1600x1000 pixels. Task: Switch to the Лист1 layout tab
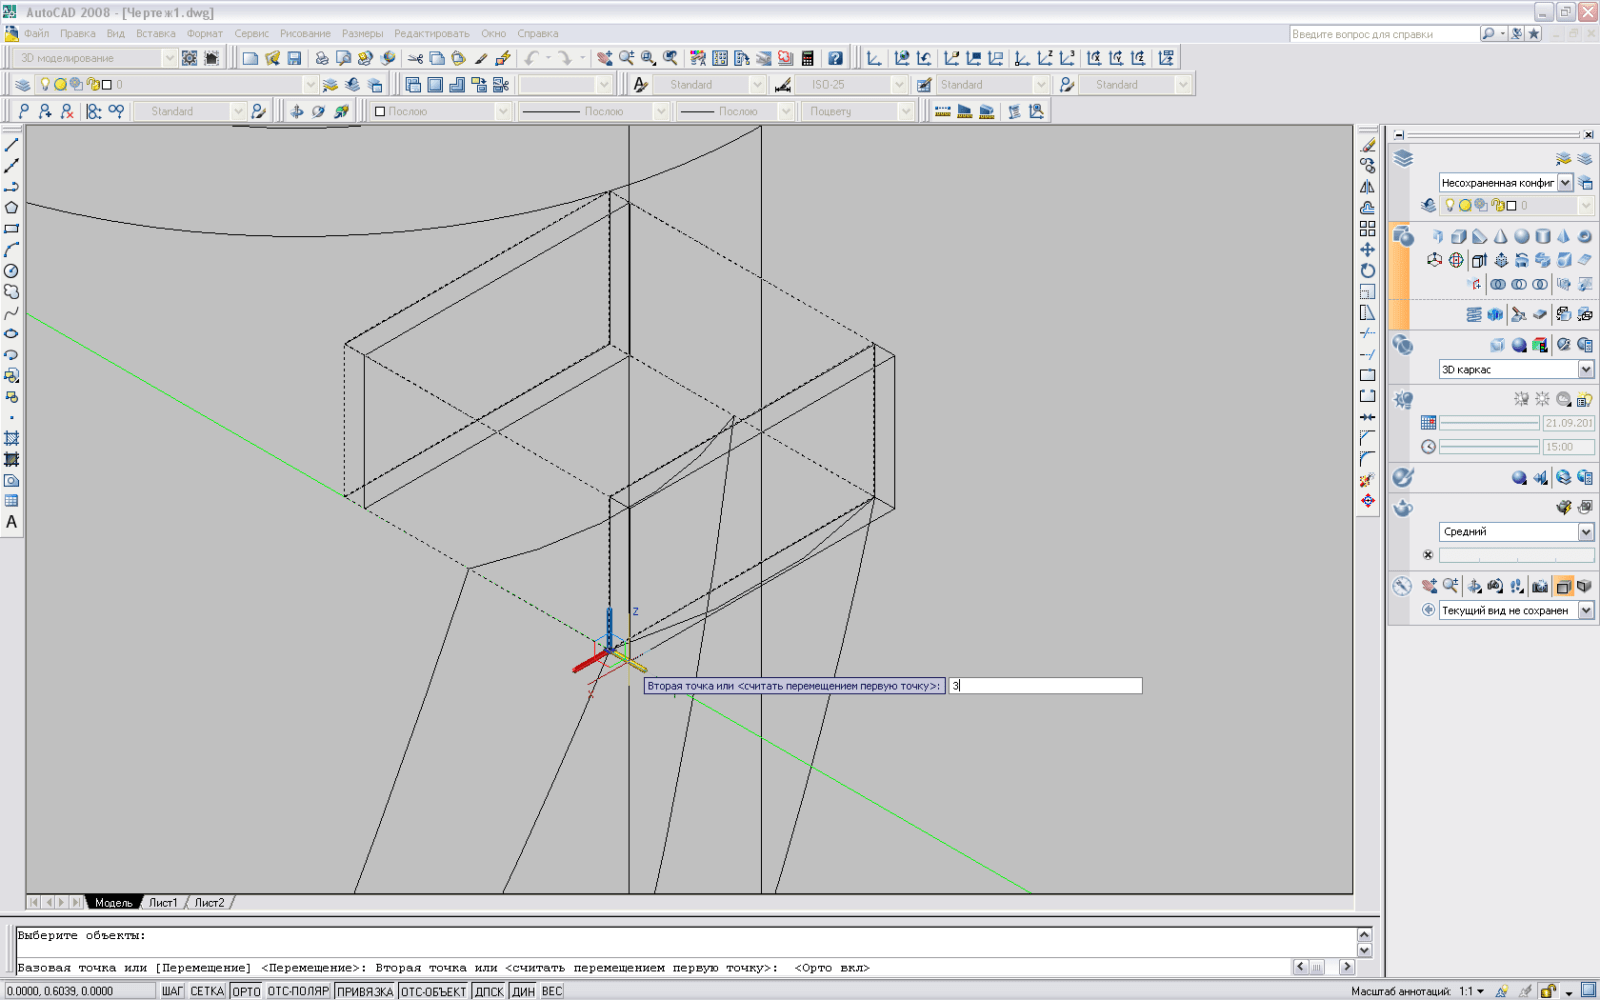pyautogui.click(x=163, y=902)
